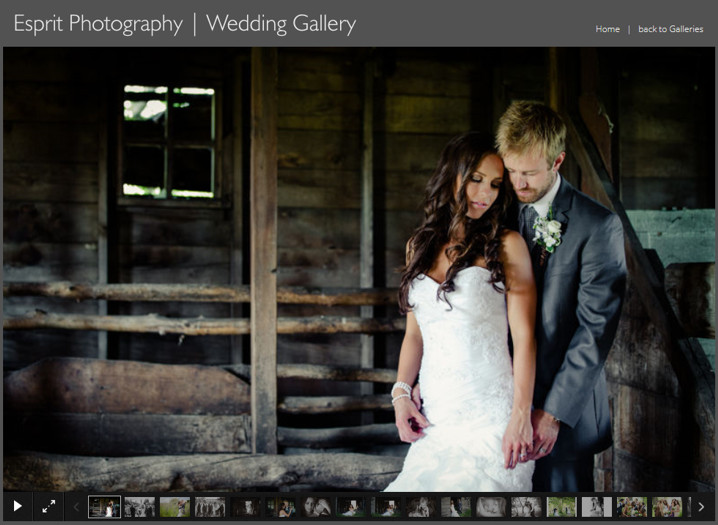
Task: Choose the fourteenth thumbnail with bright green foliage
Action: coord(562,507)
